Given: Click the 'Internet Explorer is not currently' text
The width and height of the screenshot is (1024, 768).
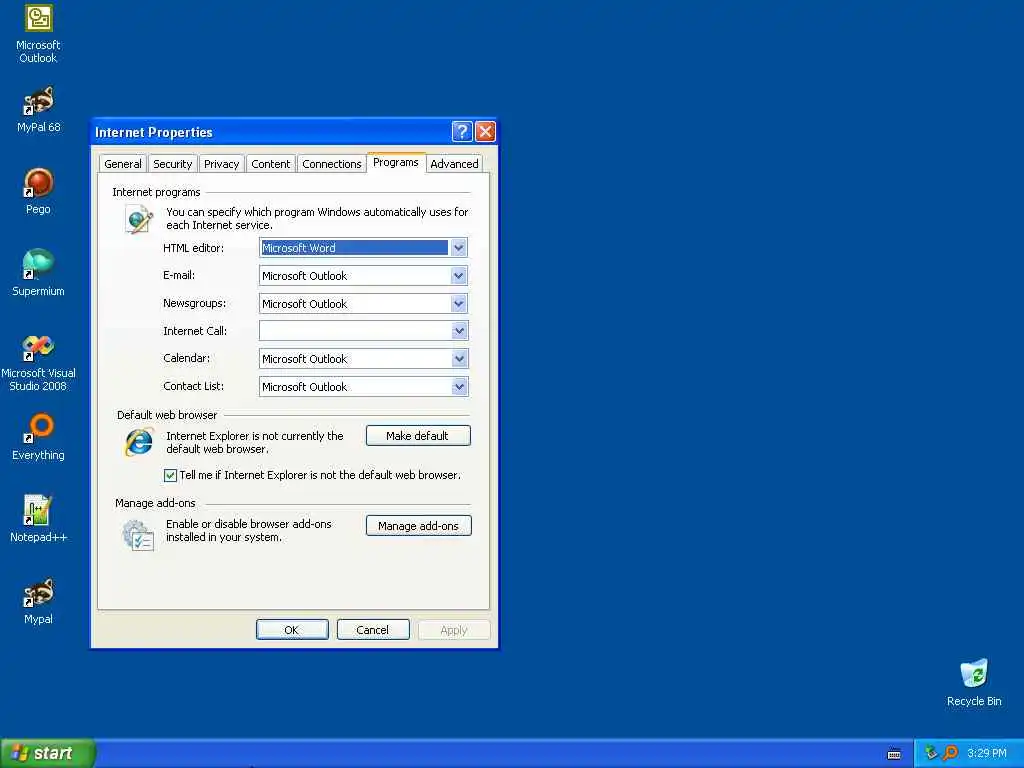Looking at the screenshot, I should (255, 442).
